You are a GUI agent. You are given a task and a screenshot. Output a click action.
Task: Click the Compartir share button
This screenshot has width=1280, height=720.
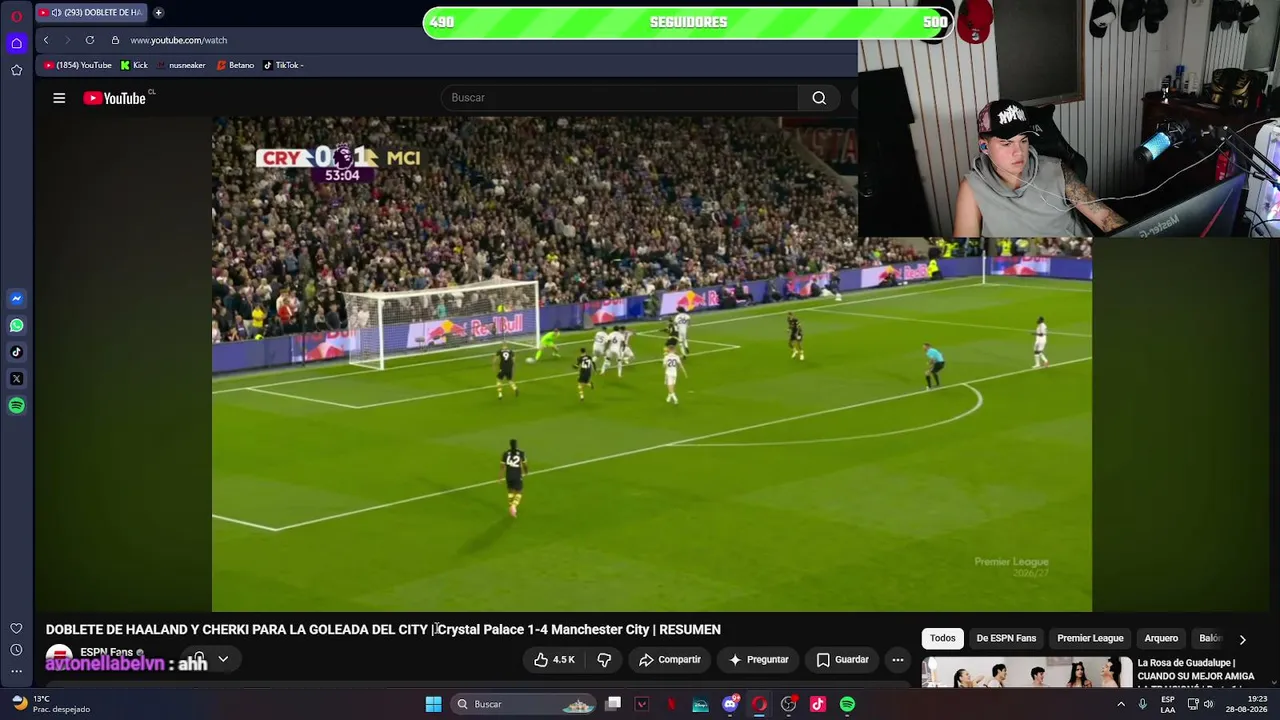tap(670, 660)
